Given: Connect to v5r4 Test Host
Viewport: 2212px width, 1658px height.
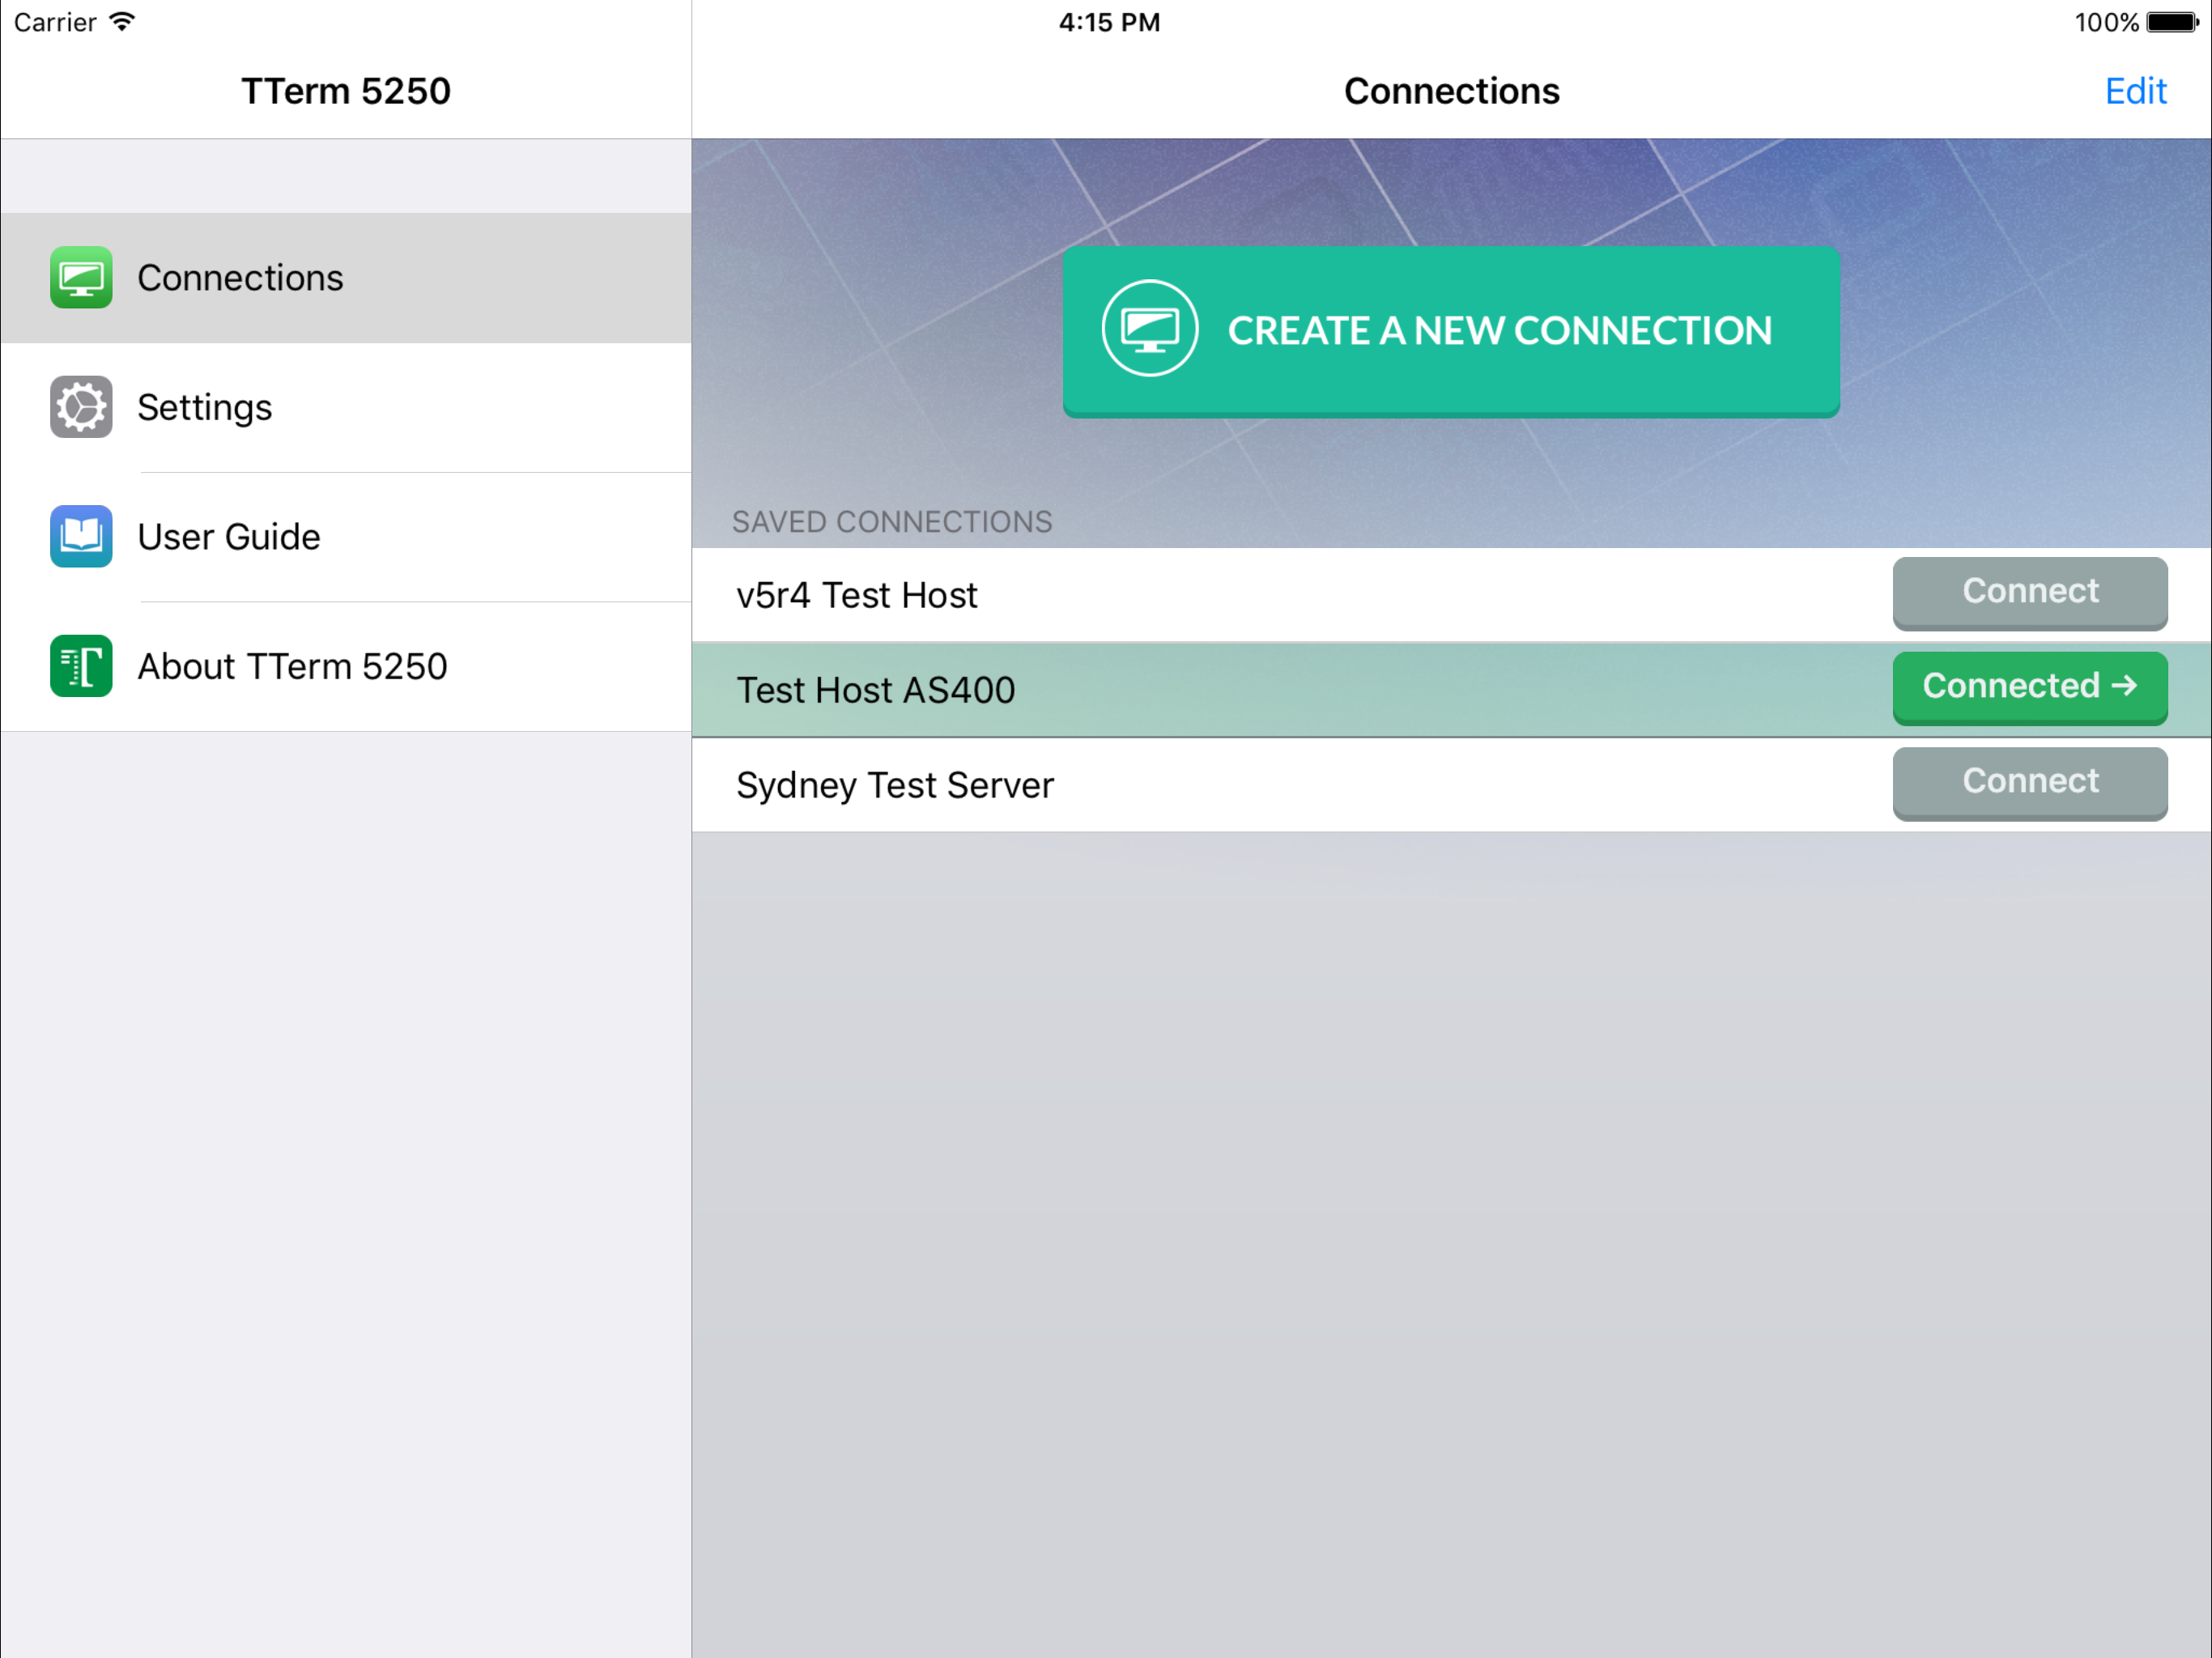Looking at the screenshot, I should (x=2030, y=593).
